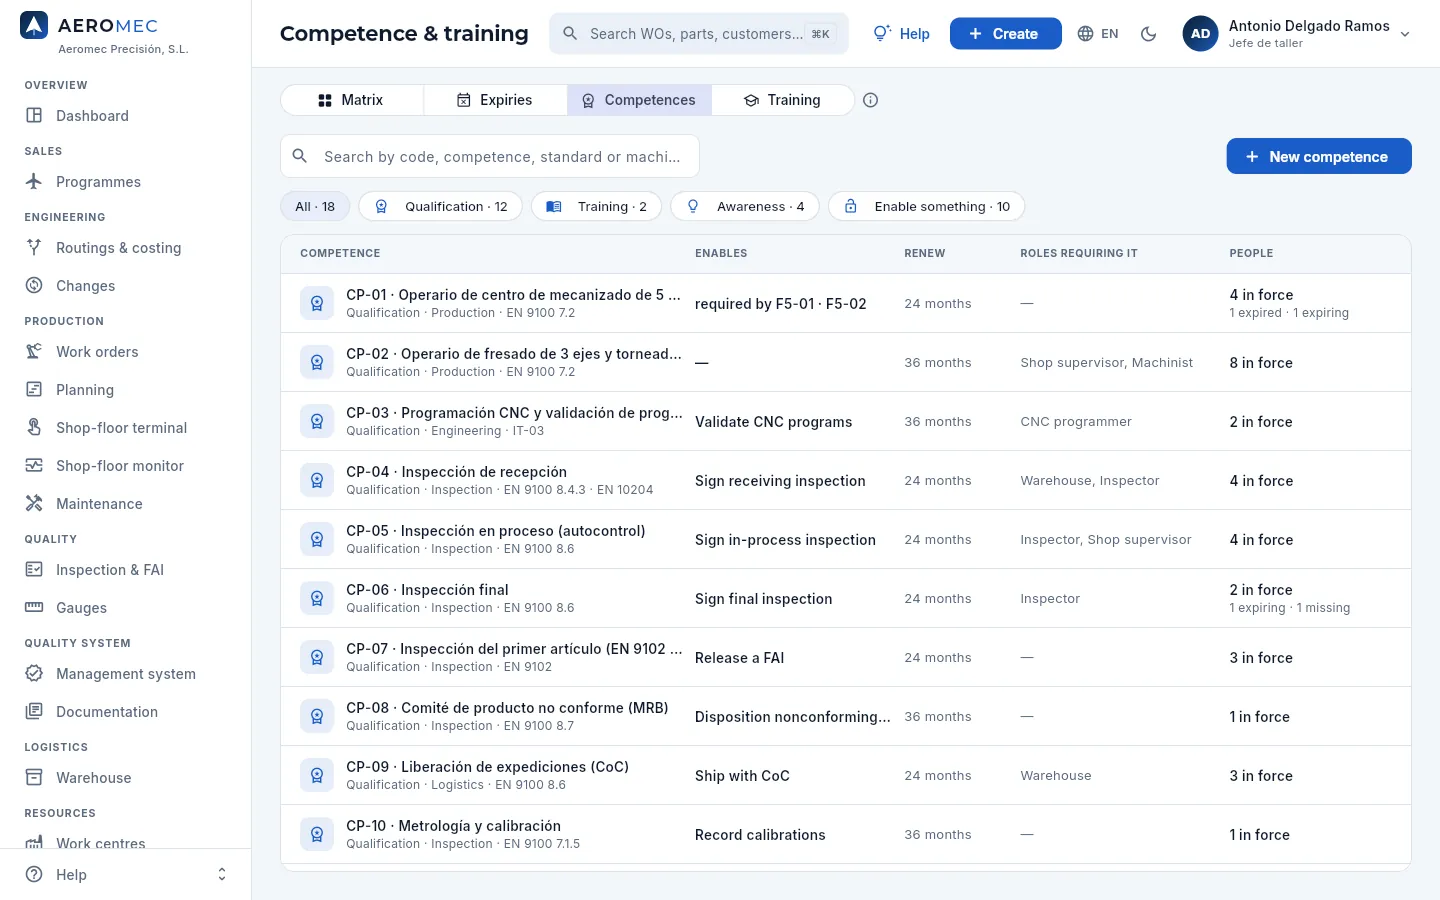This screenshot has height=900, width=1440.
Task: Filter by Enable something · 10 chip
Action: click(x=927, y=206)
